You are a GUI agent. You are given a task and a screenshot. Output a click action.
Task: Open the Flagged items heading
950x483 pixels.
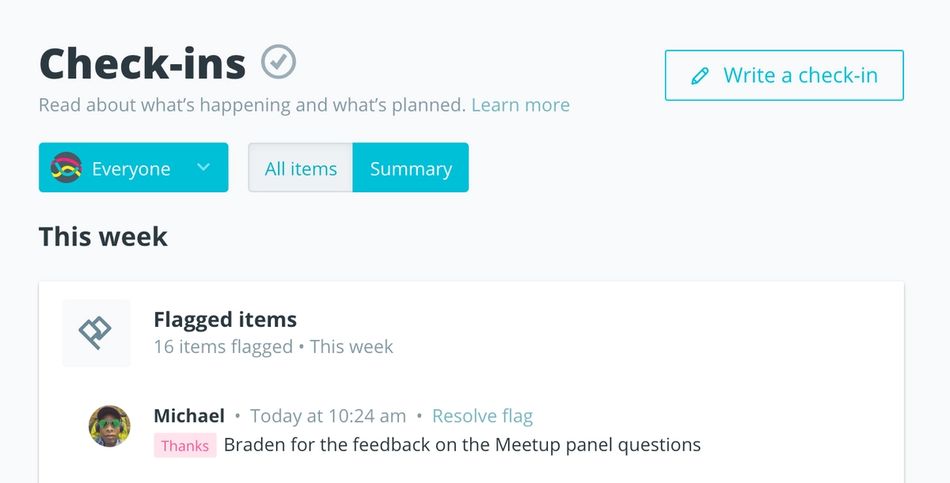tap(225, 320)
